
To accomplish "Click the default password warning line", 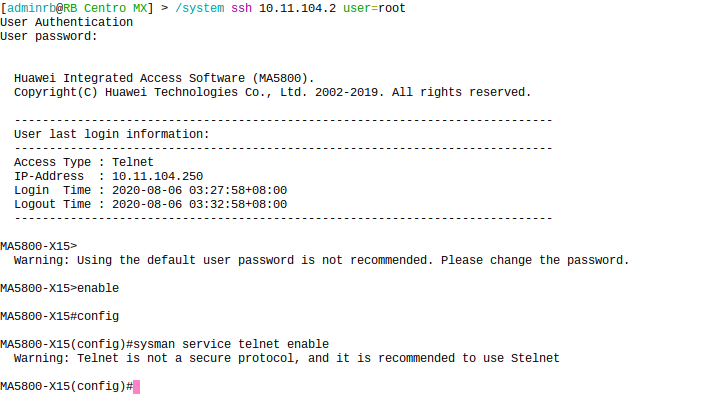I will point(321,260).
